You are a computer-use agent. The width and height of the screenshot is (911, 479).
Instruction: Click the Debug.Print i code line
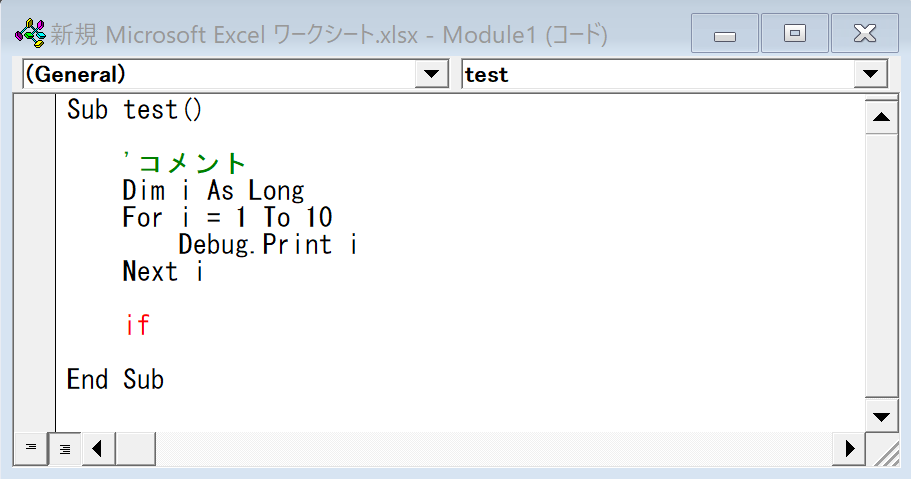pos(267,244)
